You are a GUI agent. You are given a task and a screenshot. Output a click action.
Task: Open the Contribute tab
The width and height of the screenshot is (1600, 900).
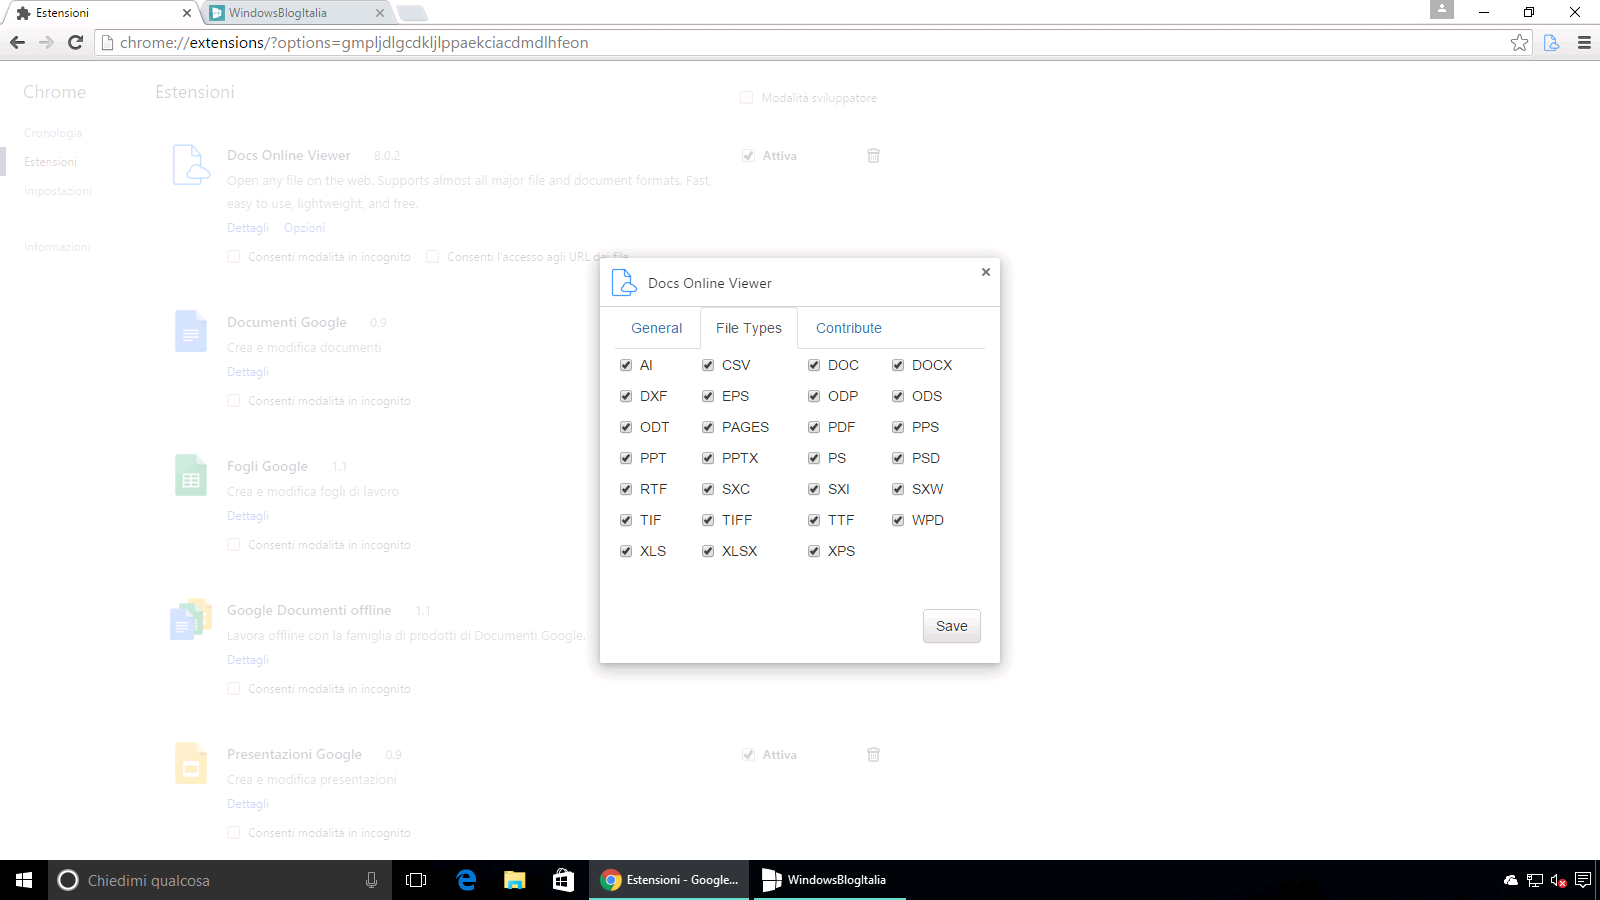pyautogui.click(x=849, y=328)
